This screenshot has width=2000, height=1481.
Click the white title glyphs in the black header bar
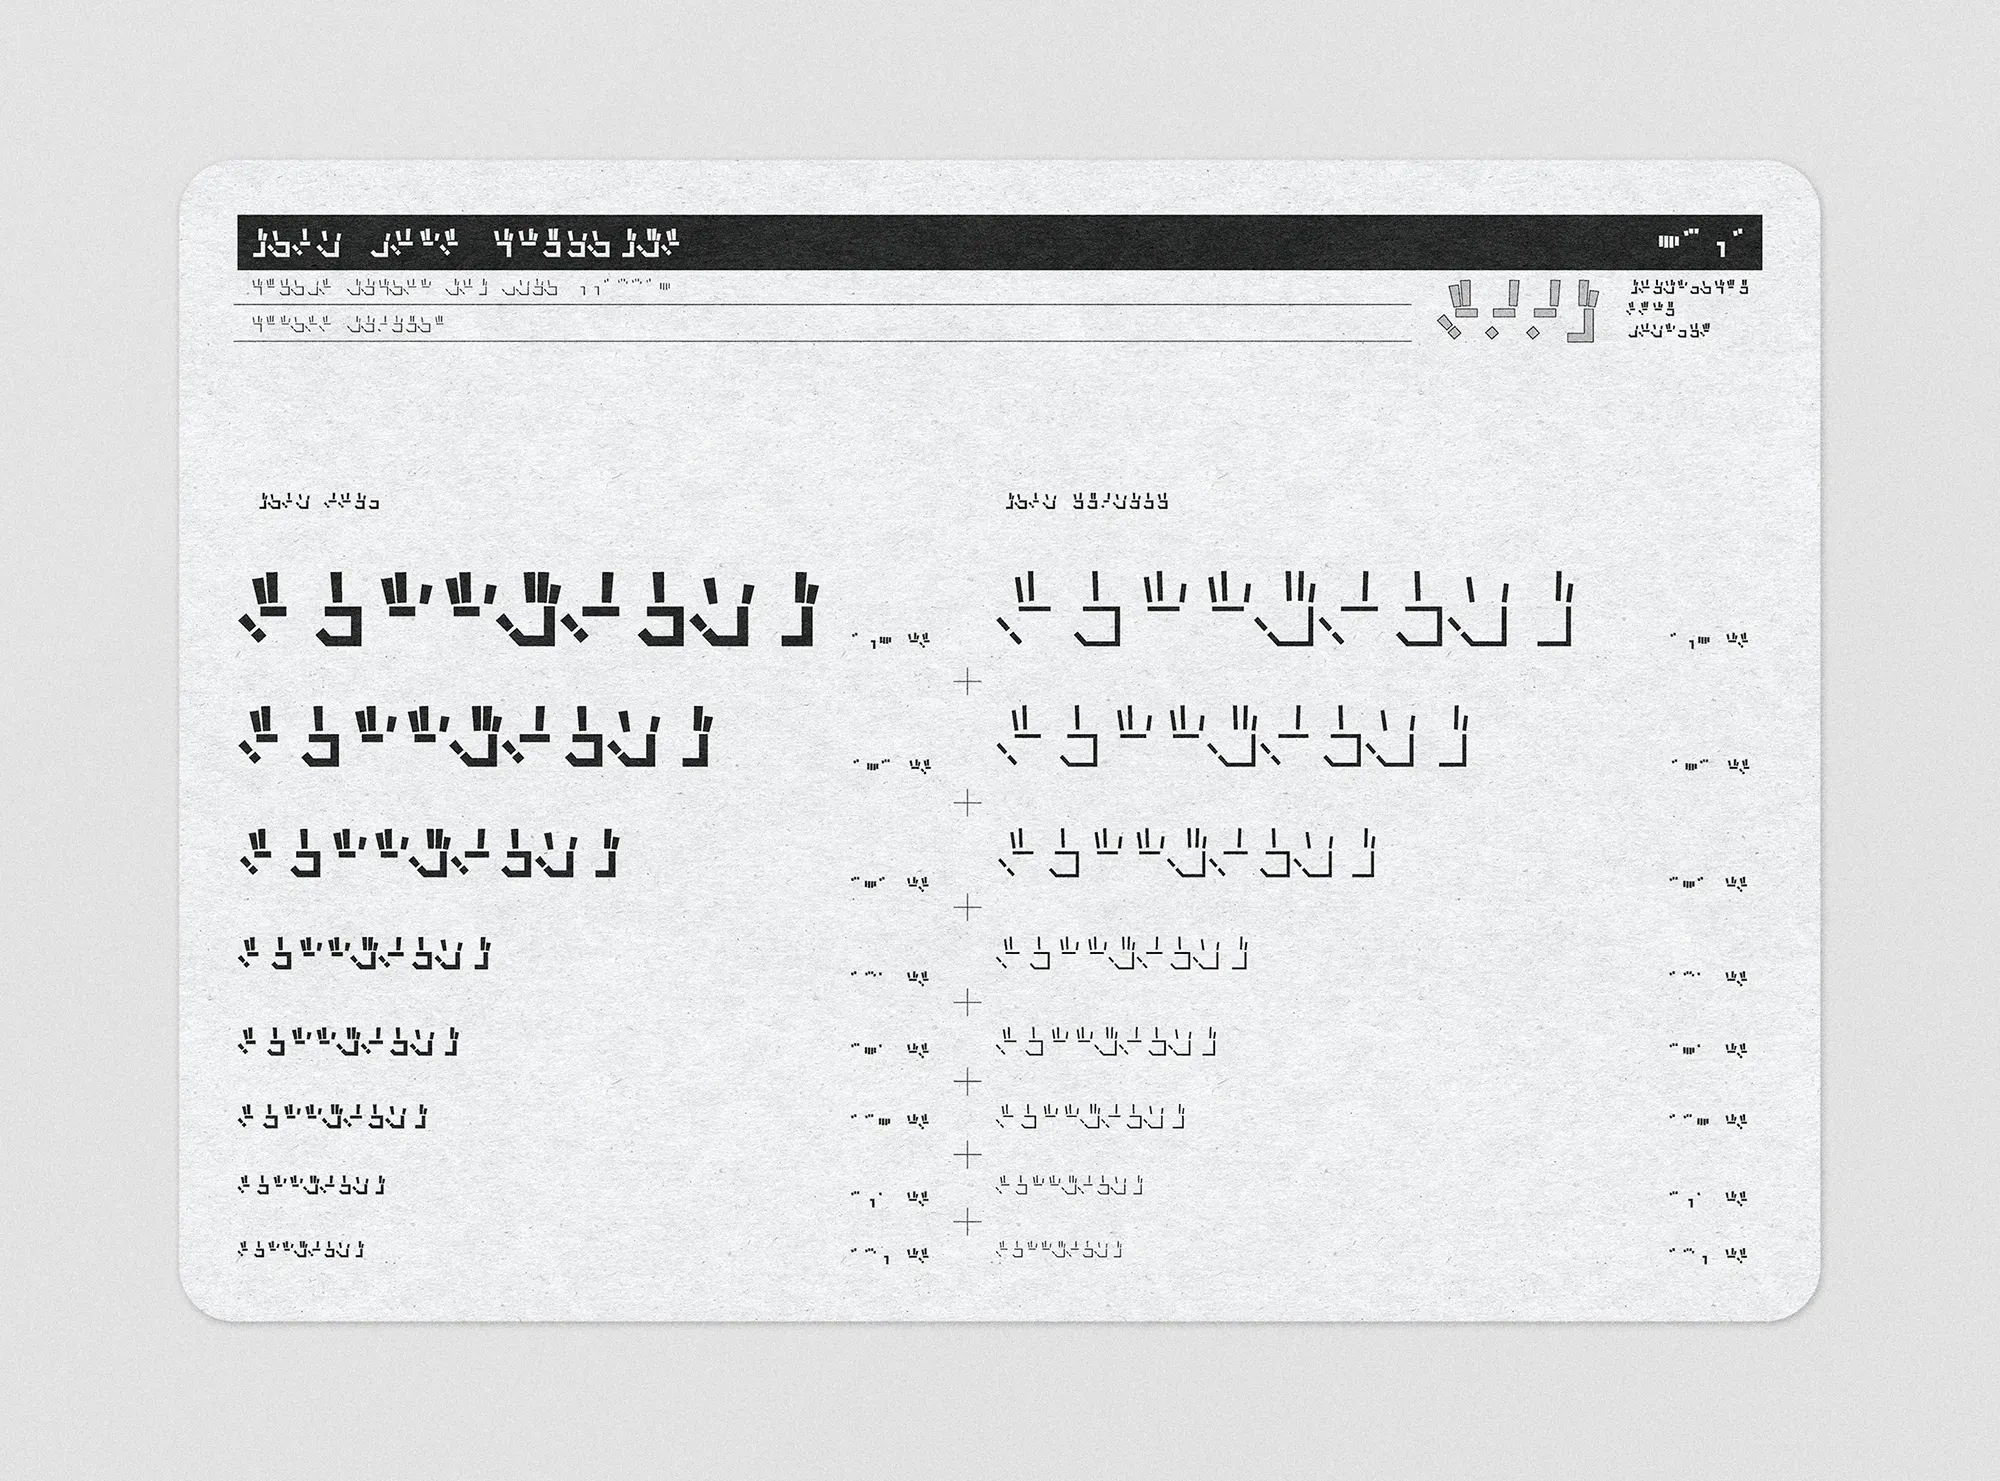click(465, 243)
